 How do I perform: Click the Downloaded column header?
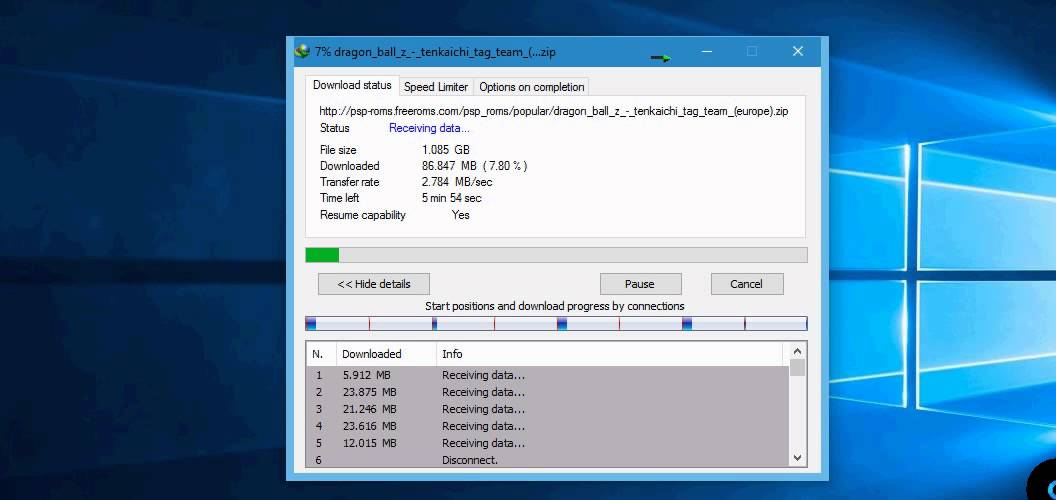coord(386,354)
